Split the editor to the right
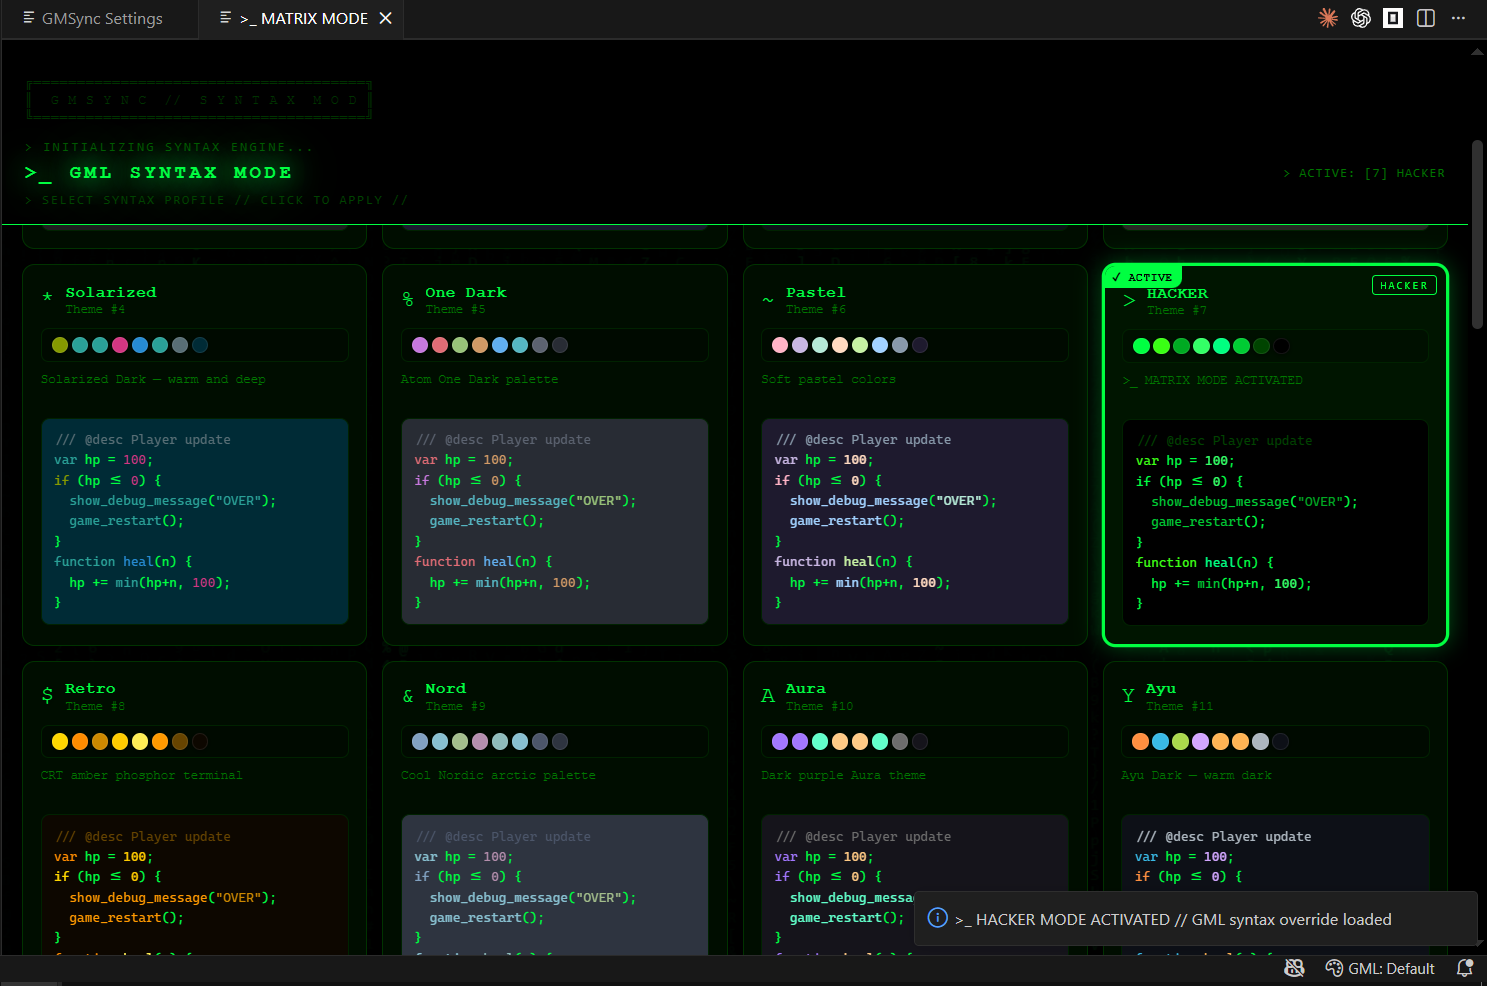 click(x=1426, y=18)
